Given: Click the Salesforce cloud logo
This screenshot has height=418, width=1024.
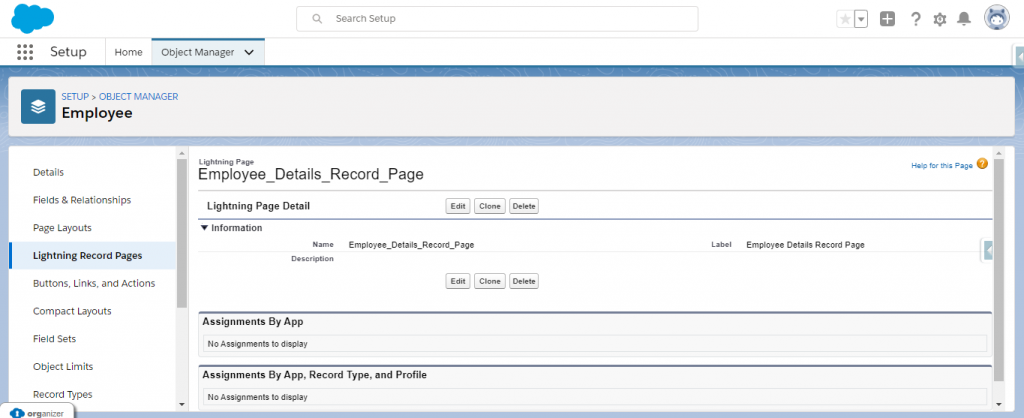Looking at the screenshot, I should click(32, 18).
